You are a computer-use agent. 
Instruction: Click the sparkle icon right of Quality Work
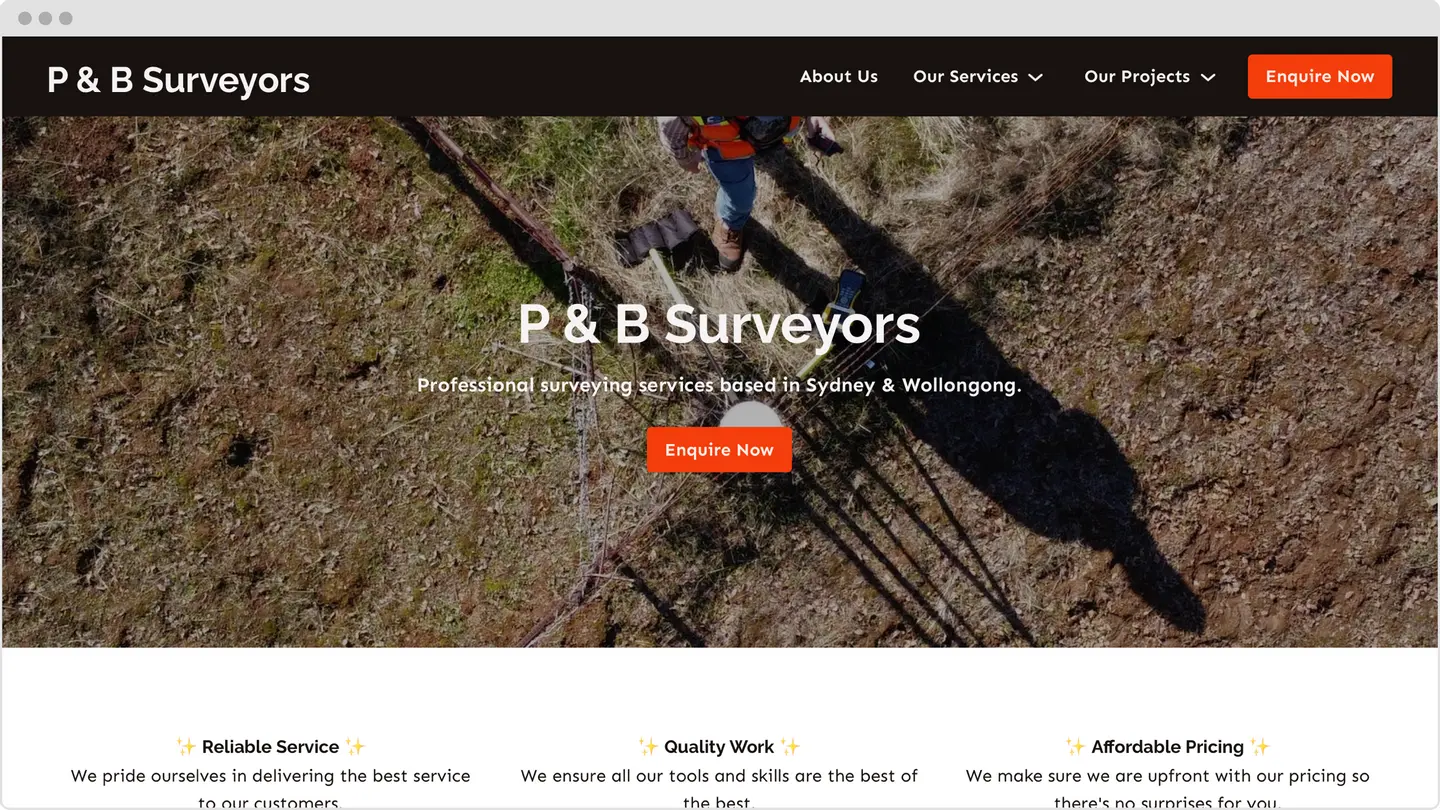click(790, 747)
